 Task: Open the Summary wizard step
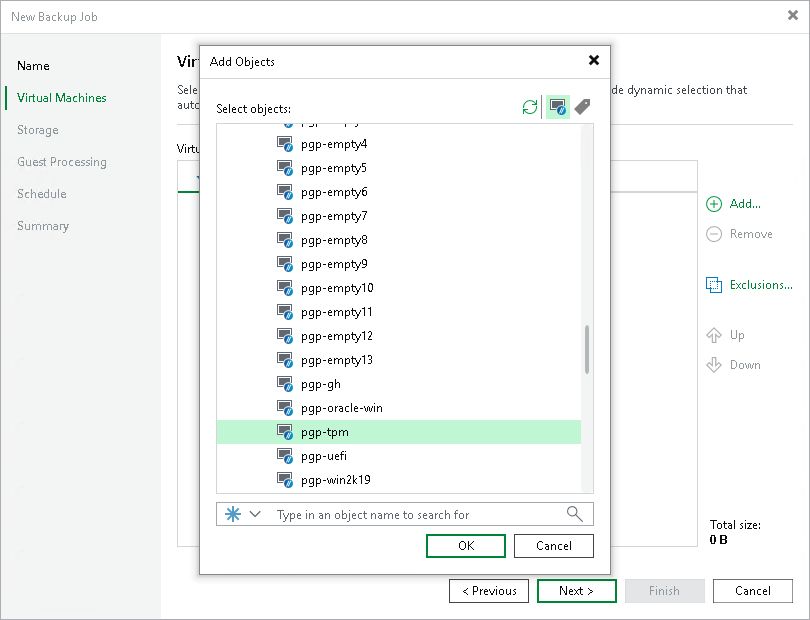pyautogui.click(x=43, y=226)
